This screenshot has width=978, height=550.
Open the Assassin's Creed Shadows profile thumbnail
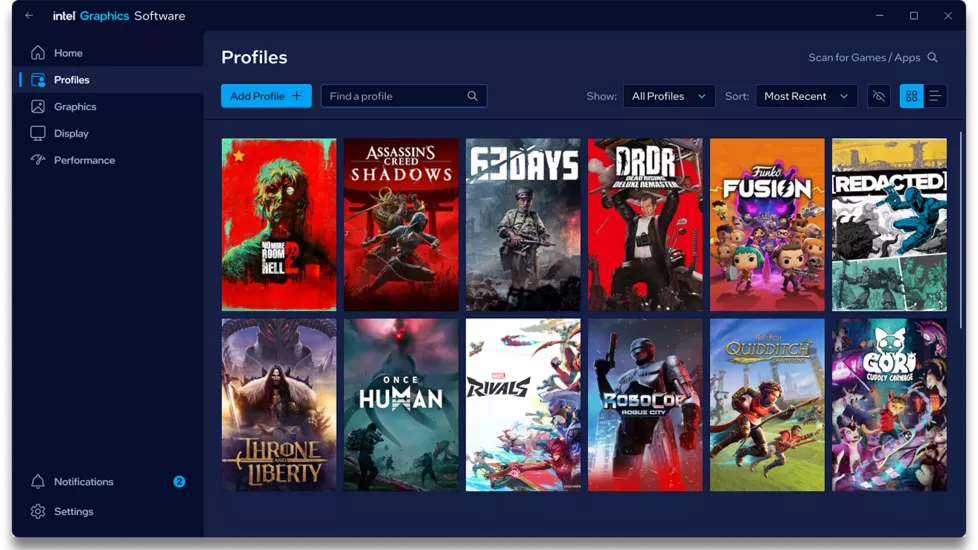click(x=401, y=224)
